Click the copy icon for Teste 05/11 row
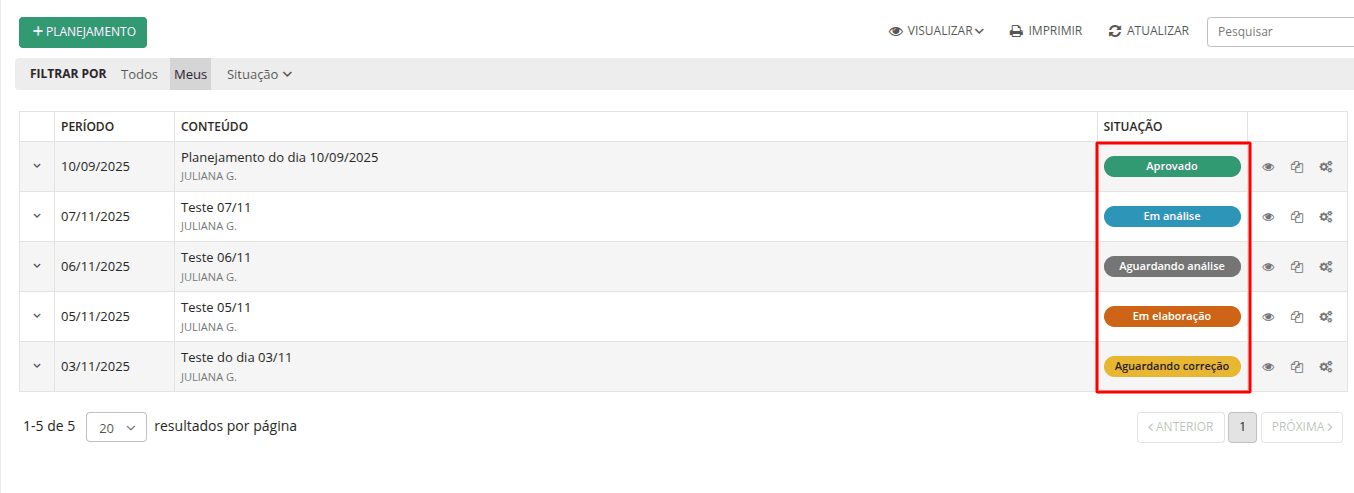Image resolution: width=1354 pixels, height=493 pixels. click(x=1297, y=317)
